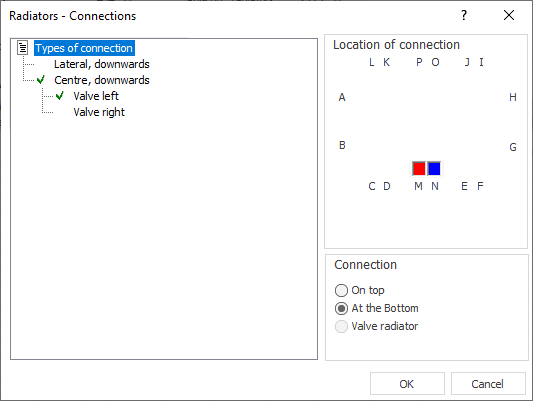Select the At the Bottom radio button
533x401 pixels.
341,308
